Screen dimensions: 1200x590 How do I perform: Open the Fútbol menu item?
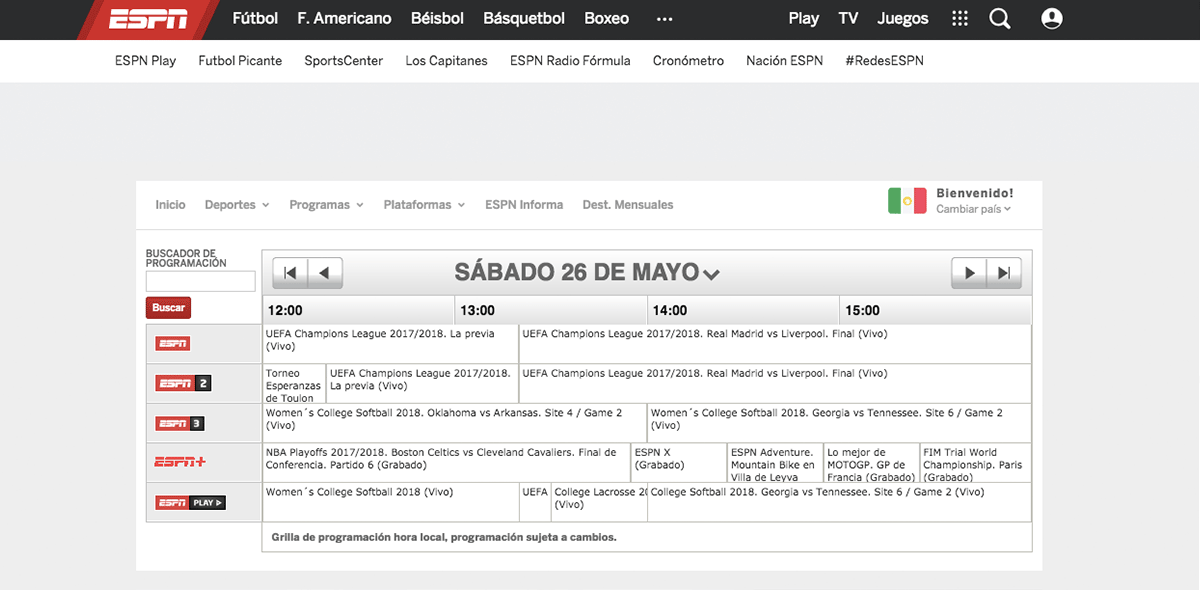[255, 19]
